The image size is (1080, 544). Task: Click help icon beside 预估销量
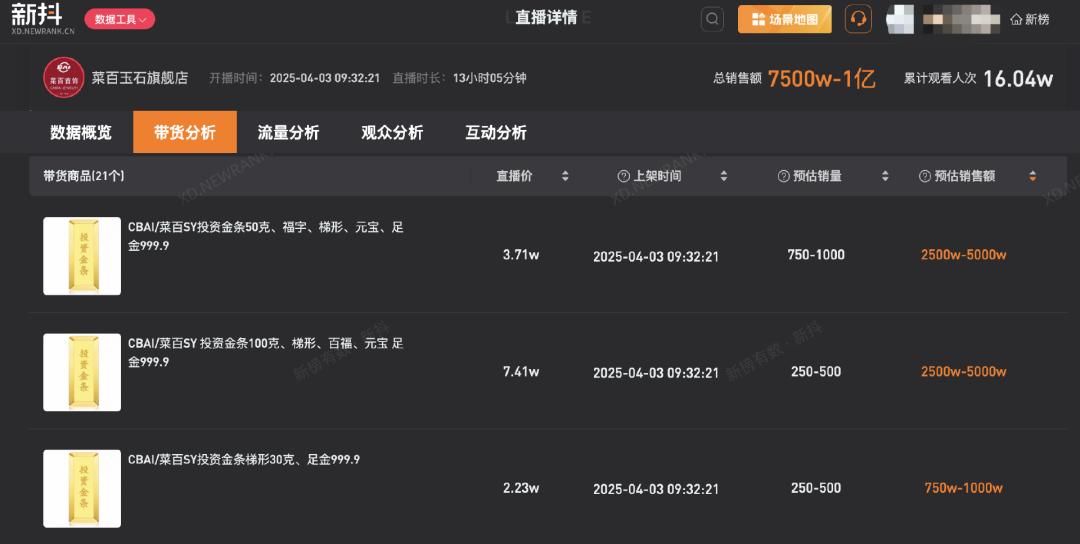click(x=784, y=176)
